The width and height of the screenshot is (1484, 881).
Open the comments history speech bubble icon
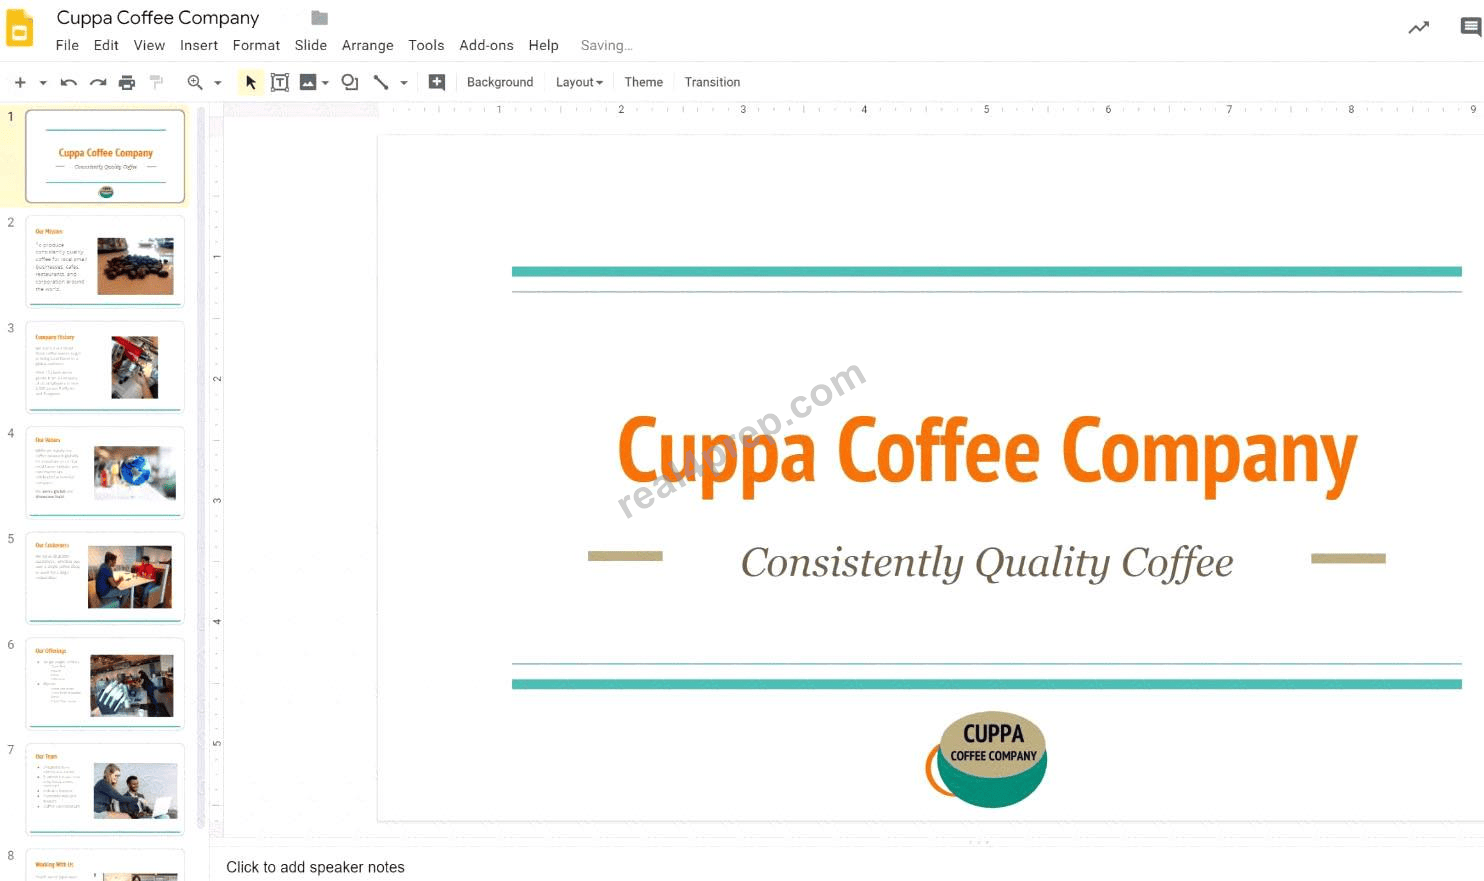(1470, 28)
